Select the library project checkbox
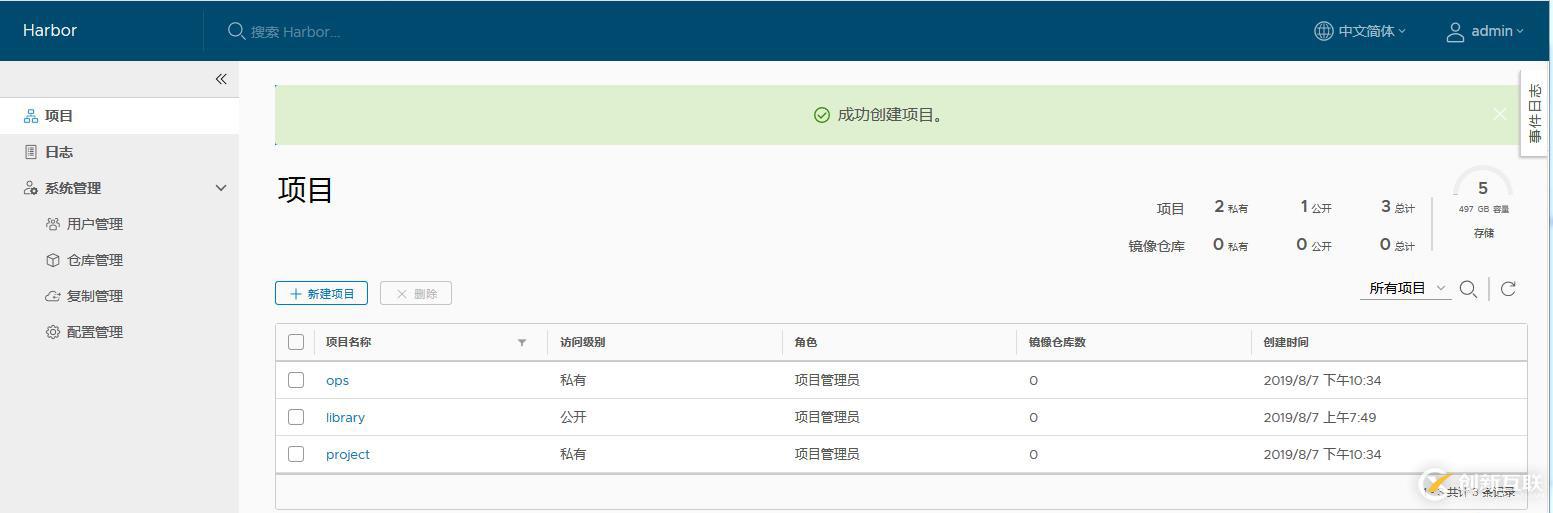The height and width of the screenshot is (513, 1553). (296, 417)
